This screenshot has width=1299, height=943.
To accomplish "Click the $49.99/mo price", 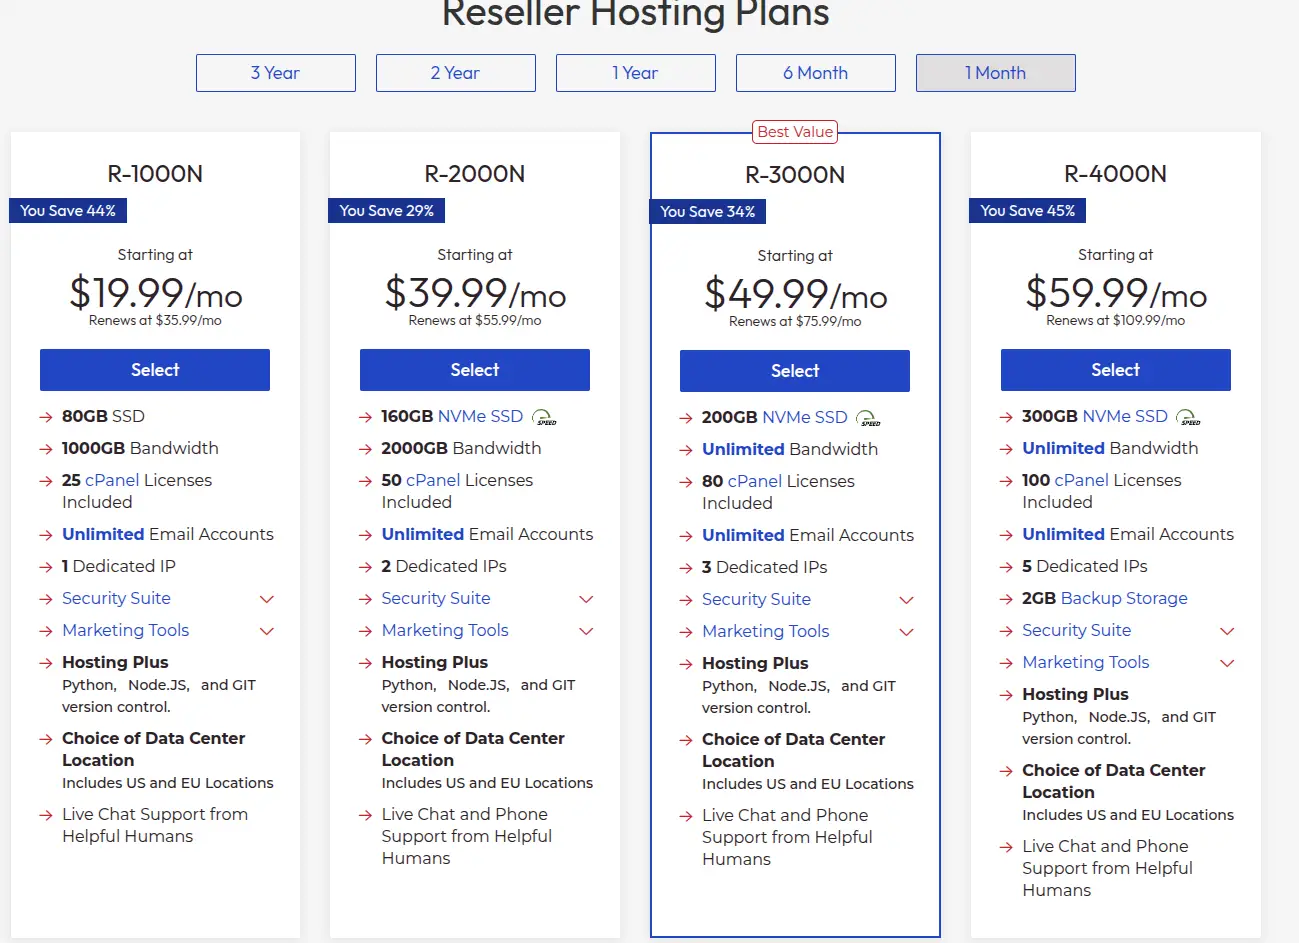I will 796,294.
